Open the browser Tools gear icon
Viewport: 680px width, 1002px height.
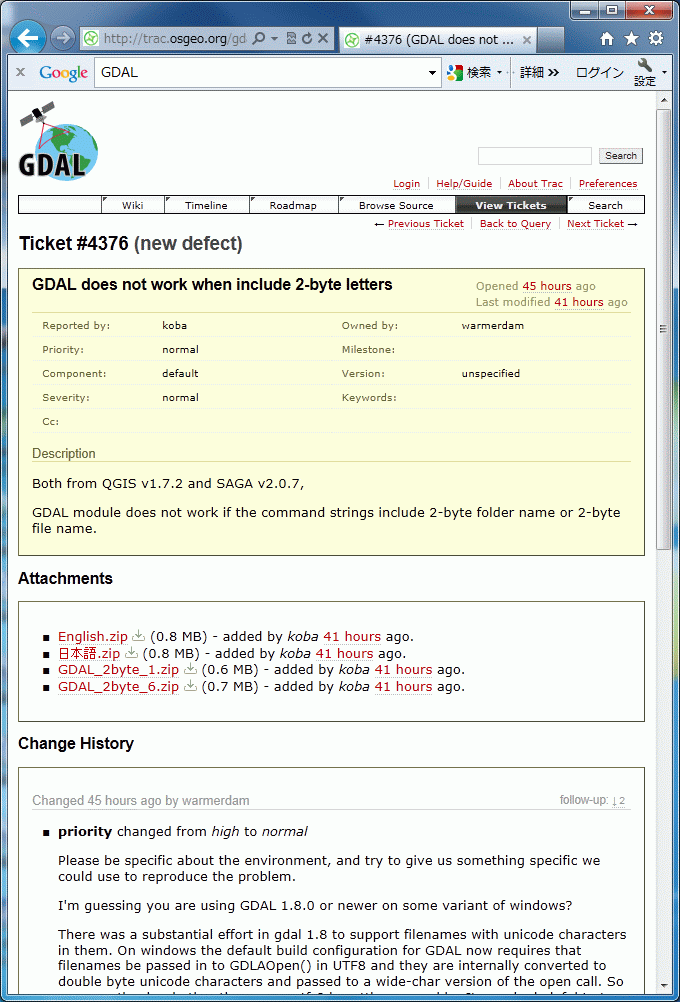coord(656,39)
